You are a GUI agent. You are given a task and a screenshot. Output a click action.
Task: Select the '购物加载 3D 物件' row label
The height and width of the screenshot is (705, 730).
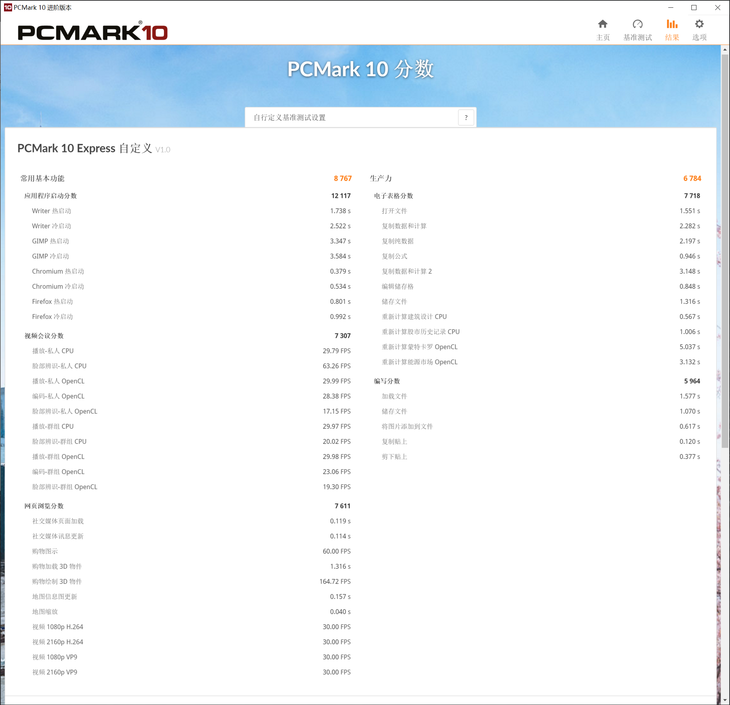(x=56, y=566)
